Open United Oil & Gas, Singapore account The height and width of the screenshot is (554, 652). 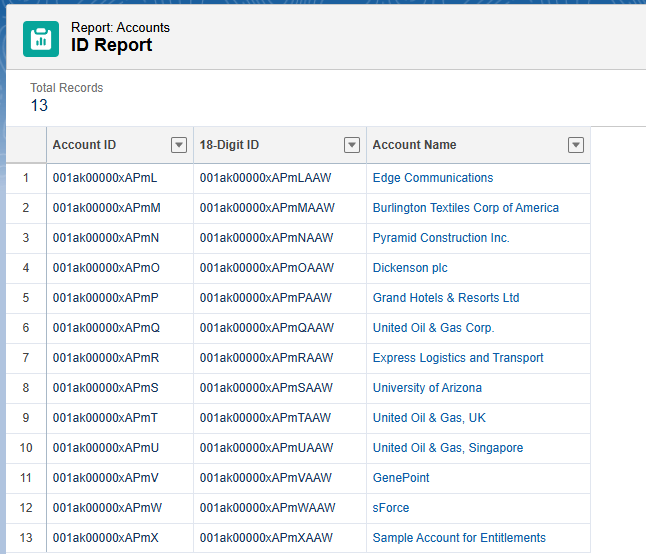click(x=447, y=448)
